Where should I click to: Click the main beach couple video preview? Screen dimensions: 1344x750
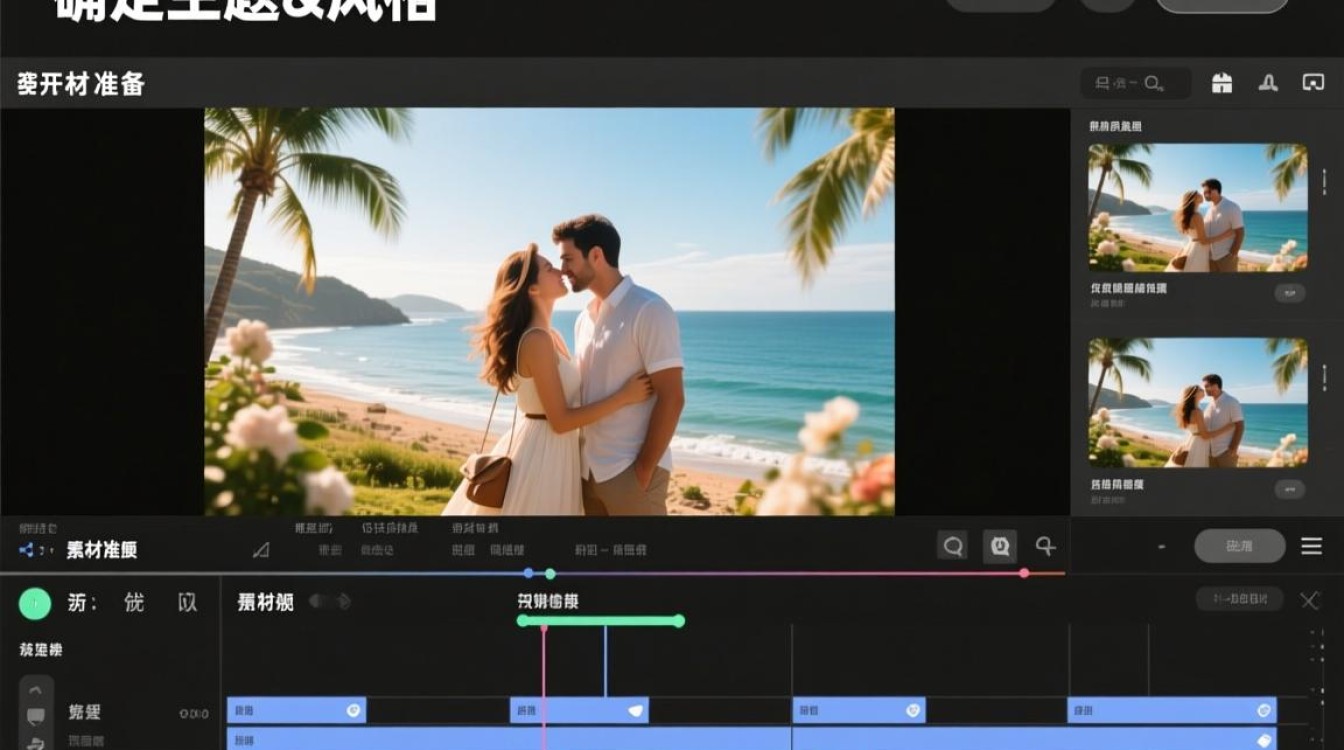pyautogui.click(x=549, y=311)
